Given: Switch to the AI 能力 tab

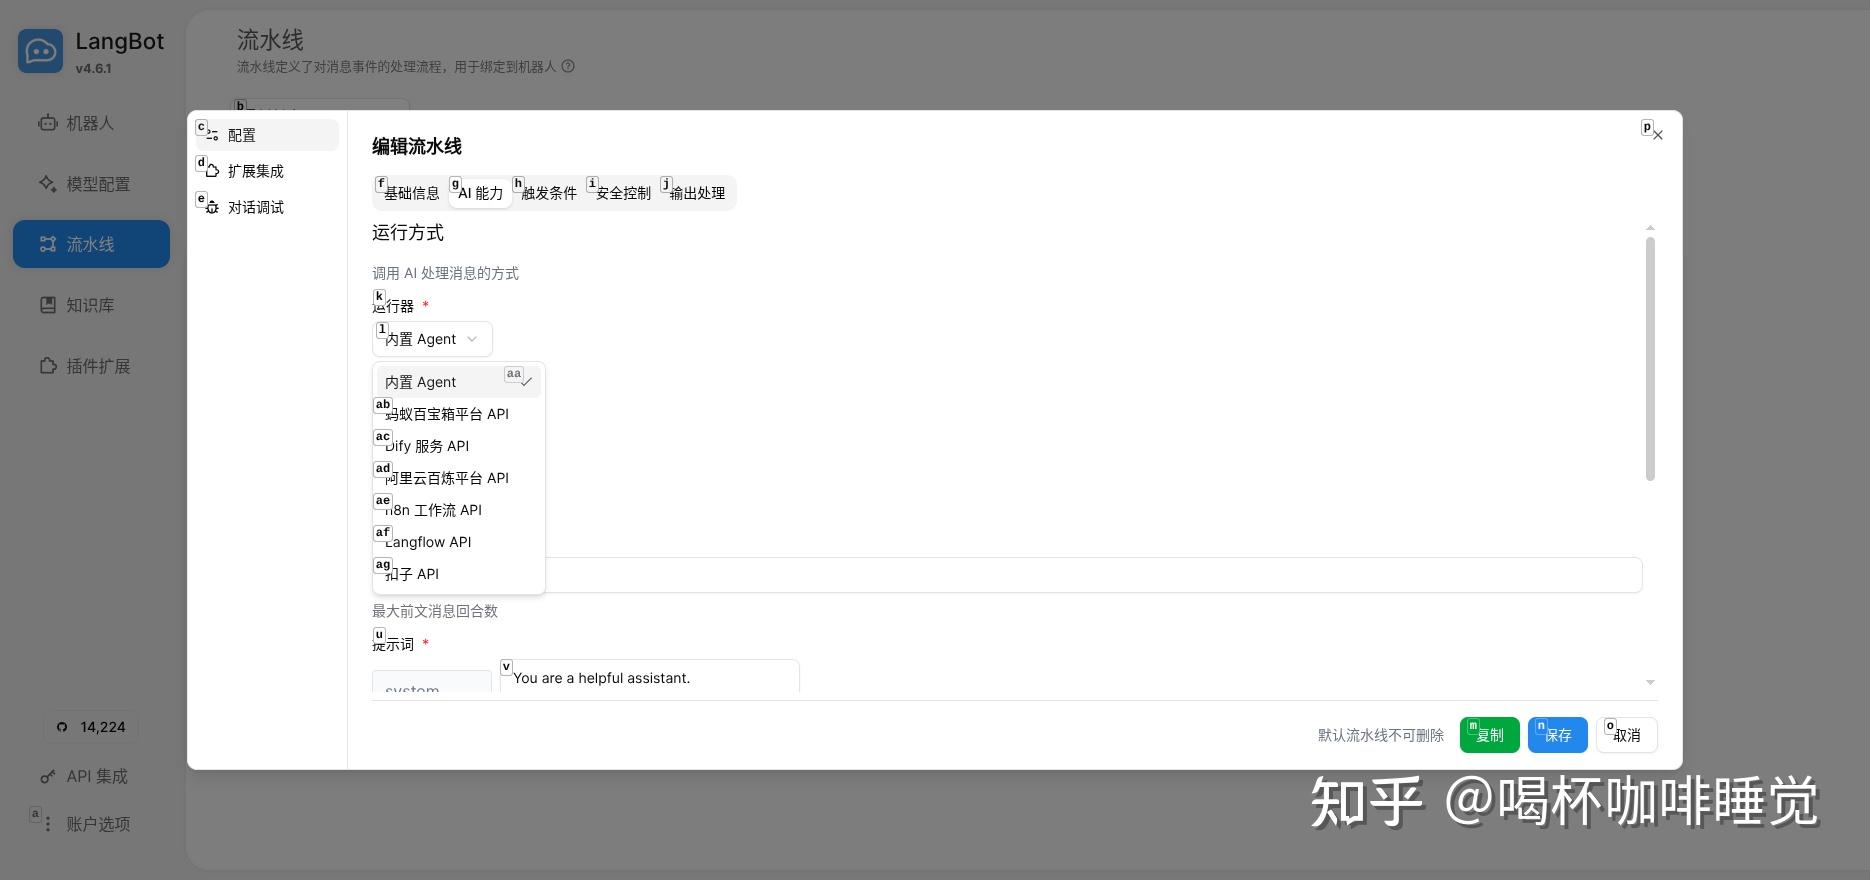Looking at the screenshot, I should (481, 193).
